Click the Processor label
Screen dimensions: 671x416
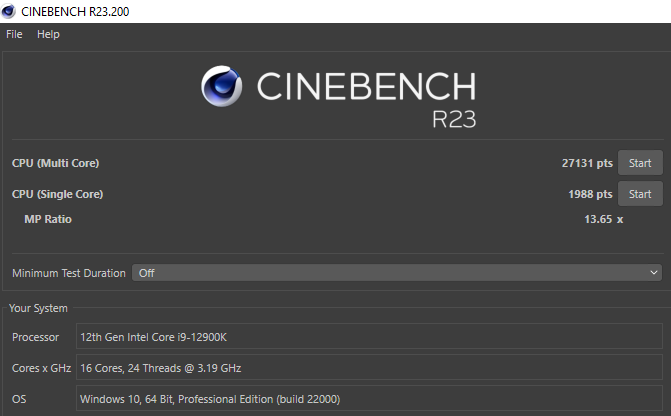click(x=36, y=337)
